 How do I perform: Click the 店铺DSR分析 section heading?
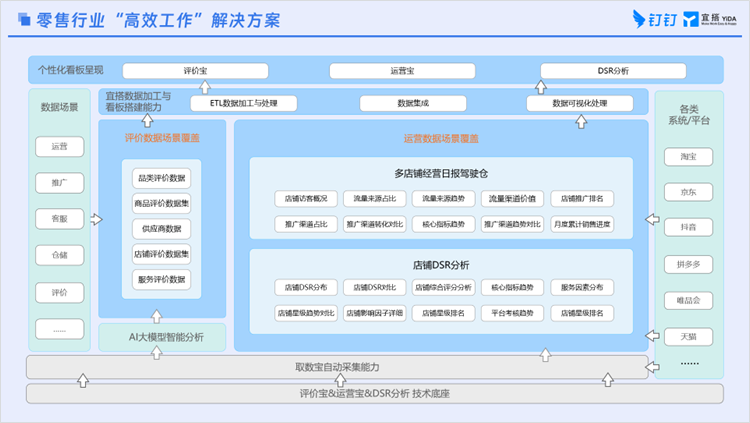pyautogui.click(x=441, y=265)
